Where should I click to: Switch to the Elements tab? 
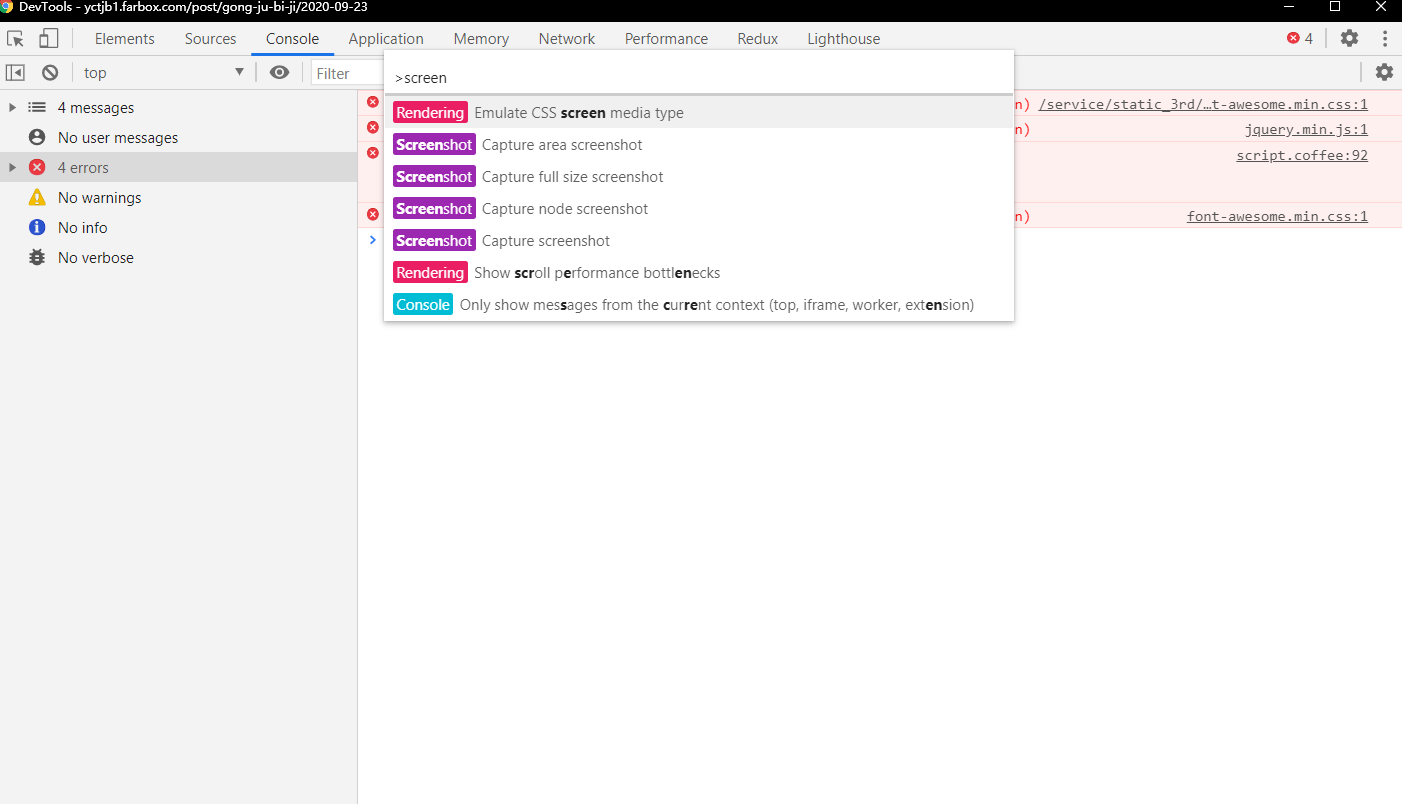[124, 39]
